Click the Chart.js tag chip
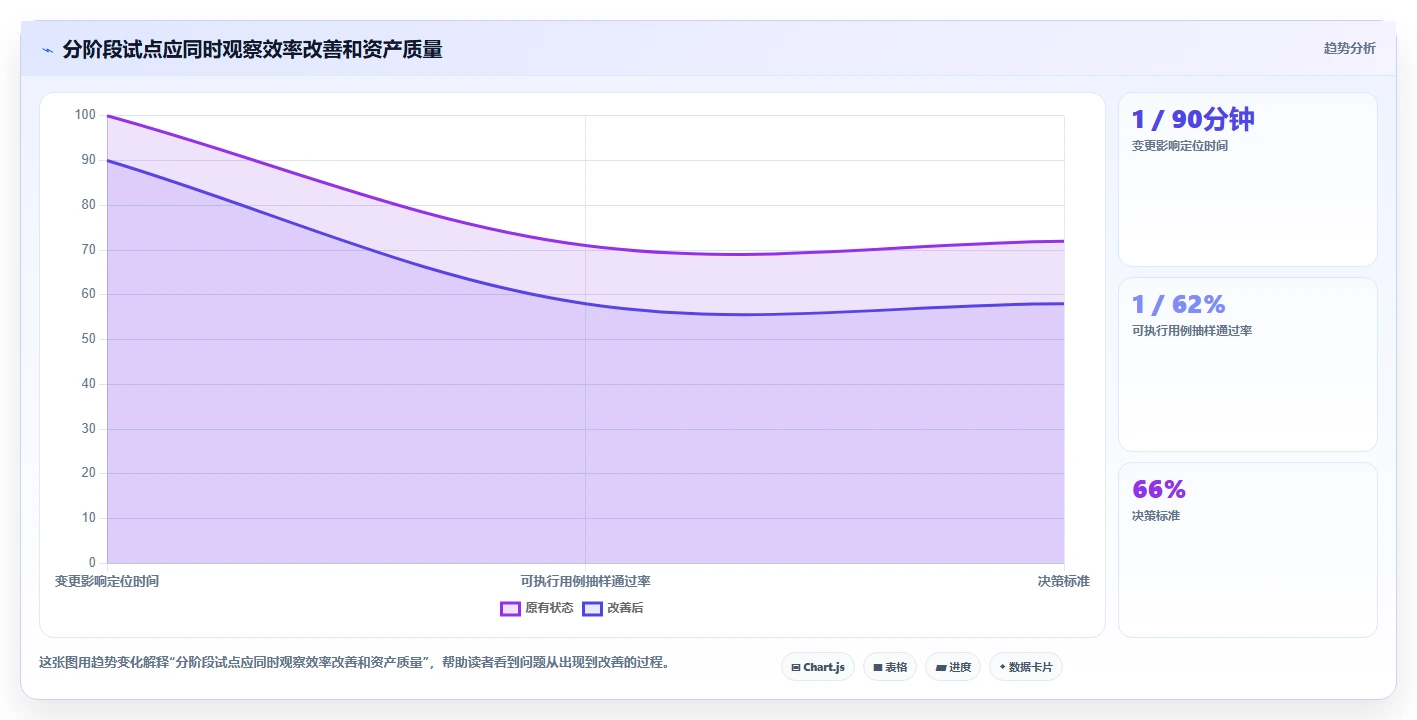The width and height of the screenshot is (1417, 720). point(818,667)
